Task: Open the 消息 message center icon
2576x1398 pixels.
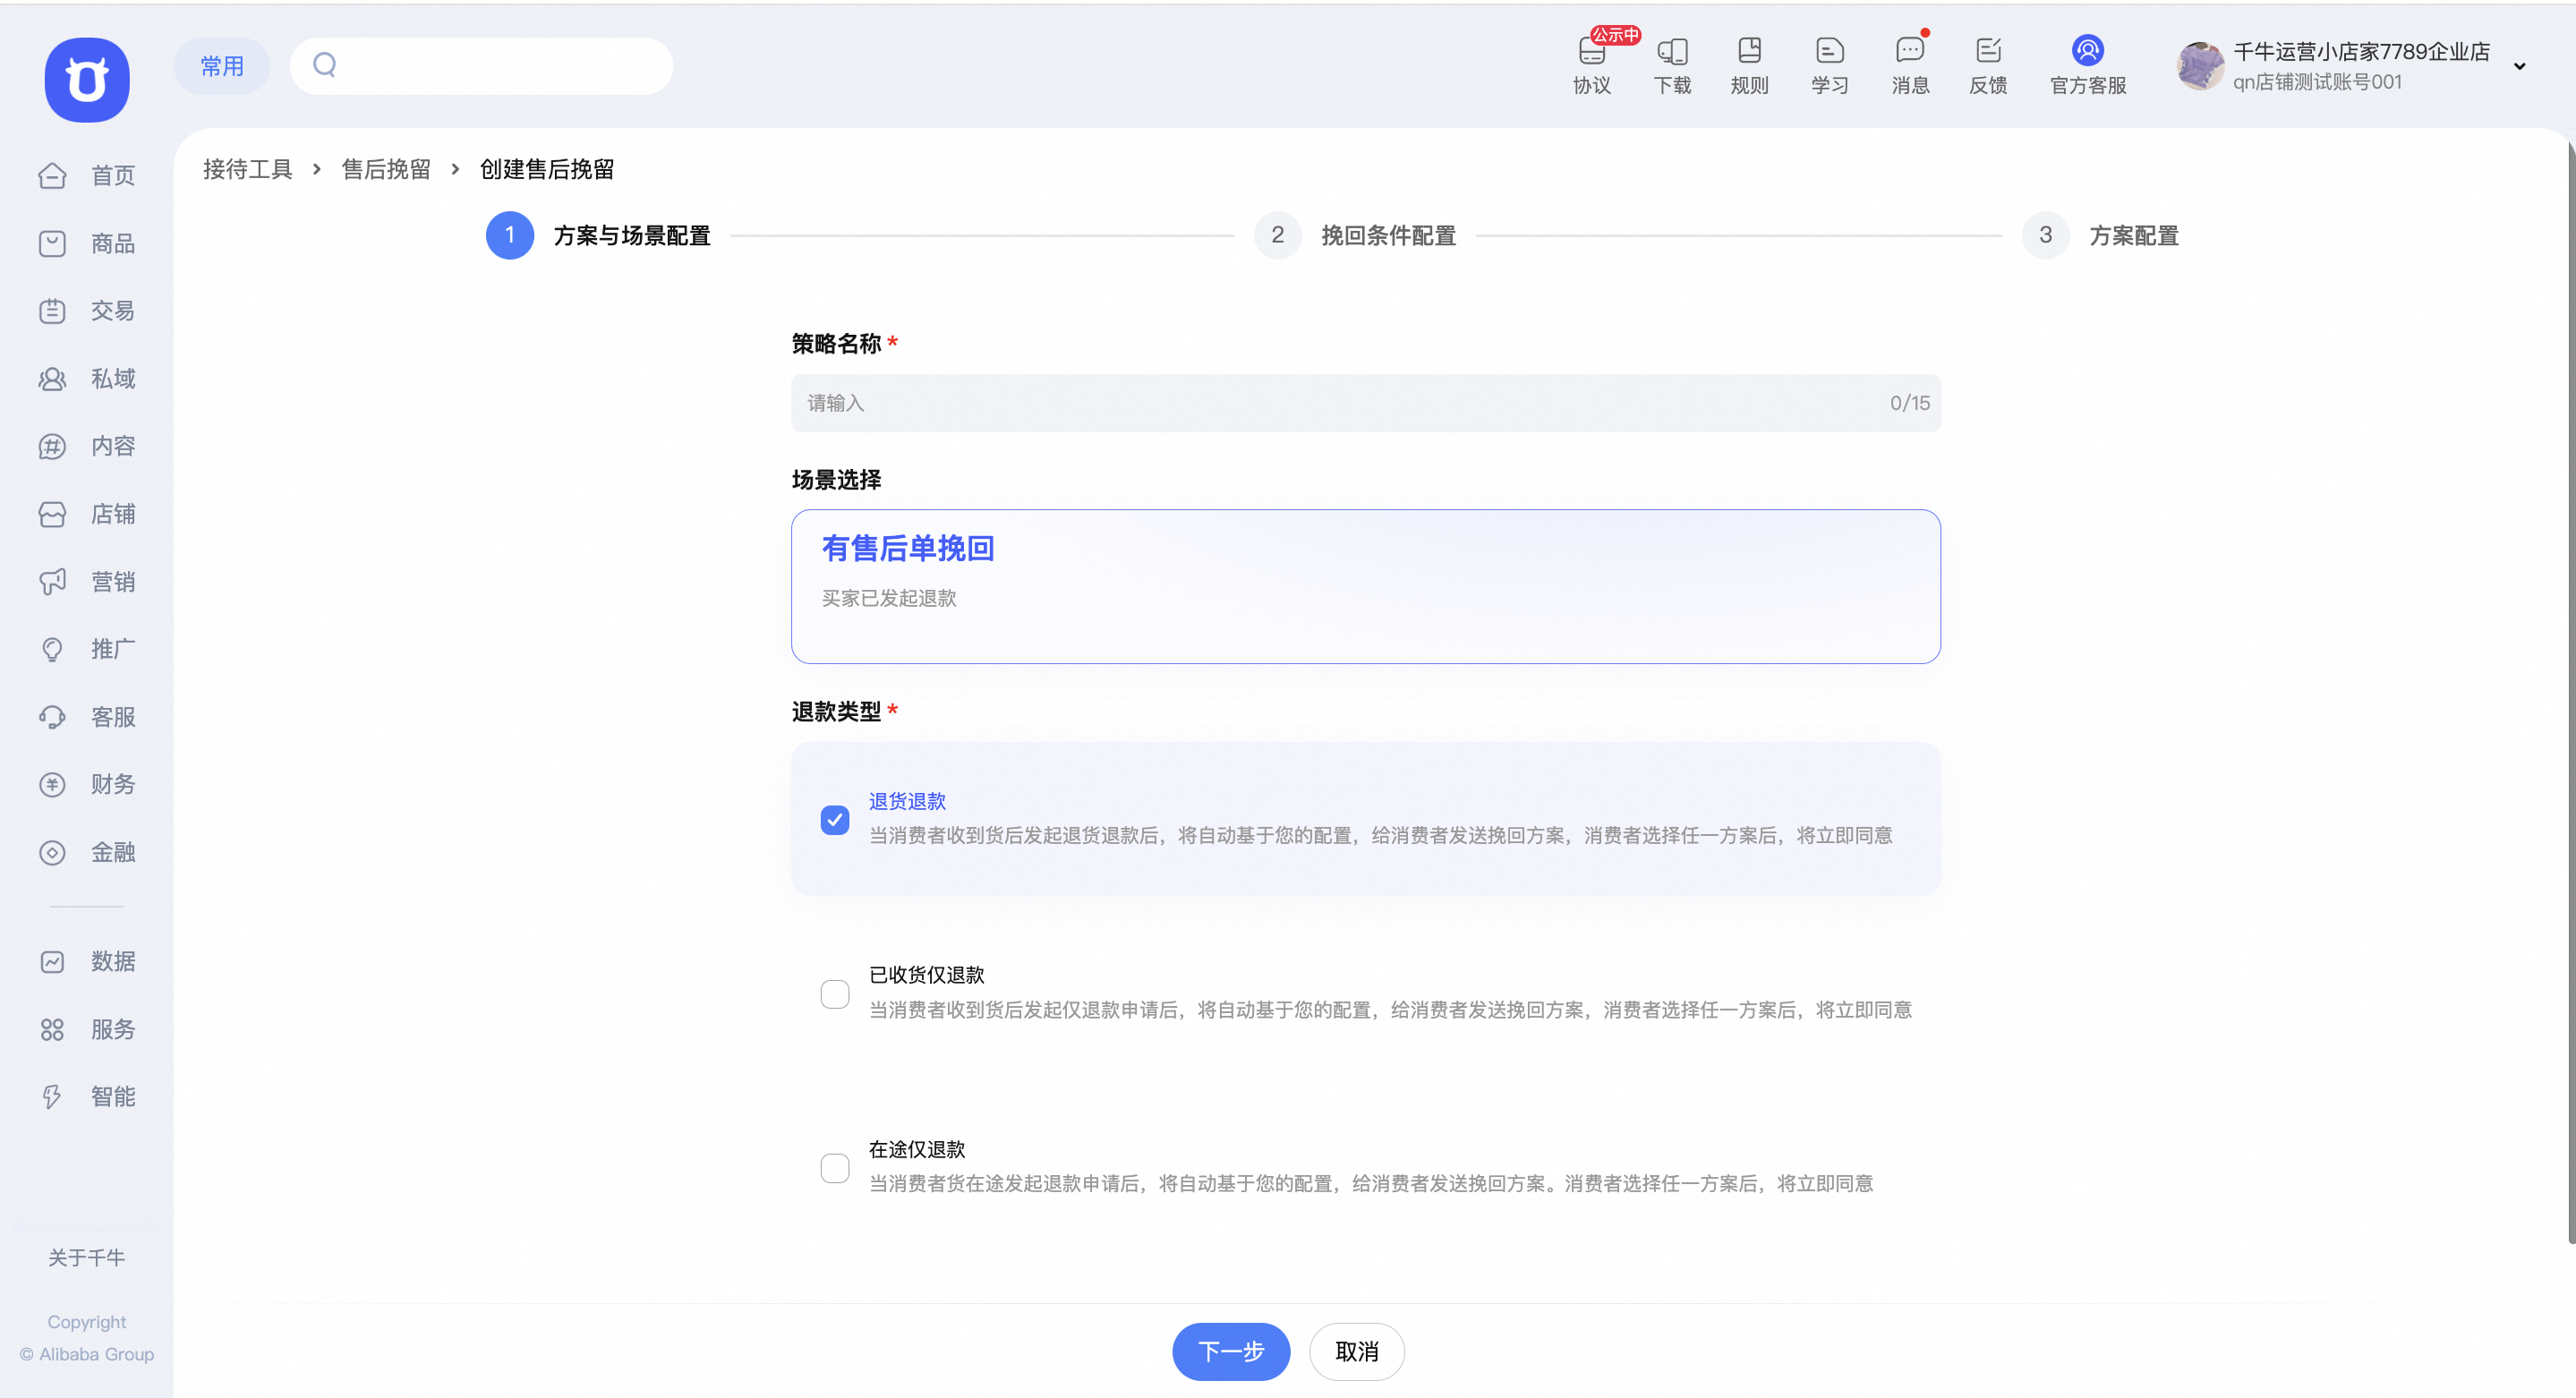Action: (1910, 65)
